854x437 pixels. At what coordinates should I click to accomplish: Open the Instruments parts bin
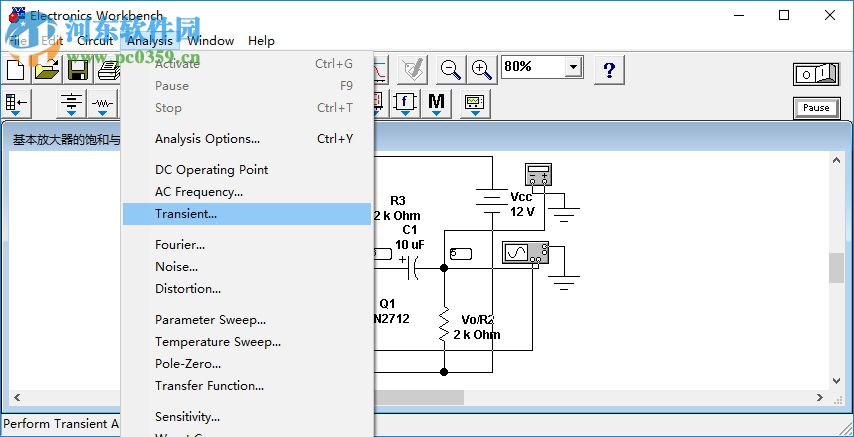click(475, 104)
